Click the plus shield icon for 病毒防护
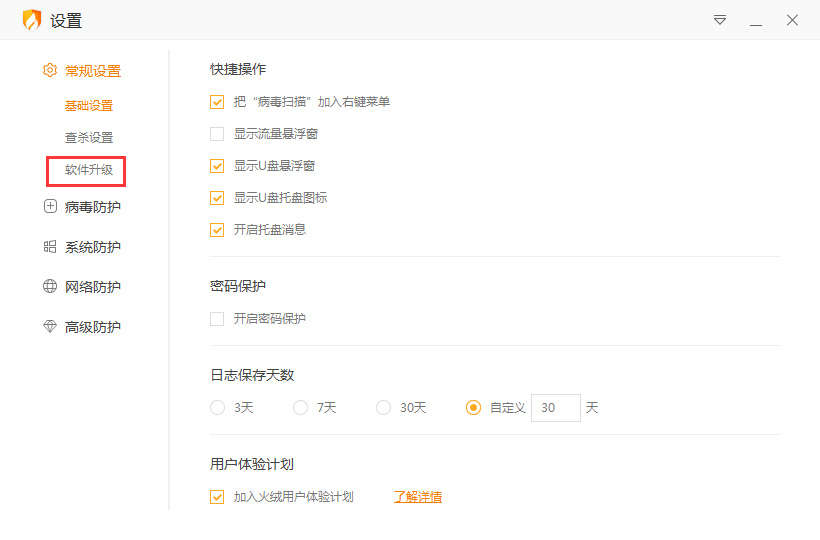820x540 pixels. 50,207
